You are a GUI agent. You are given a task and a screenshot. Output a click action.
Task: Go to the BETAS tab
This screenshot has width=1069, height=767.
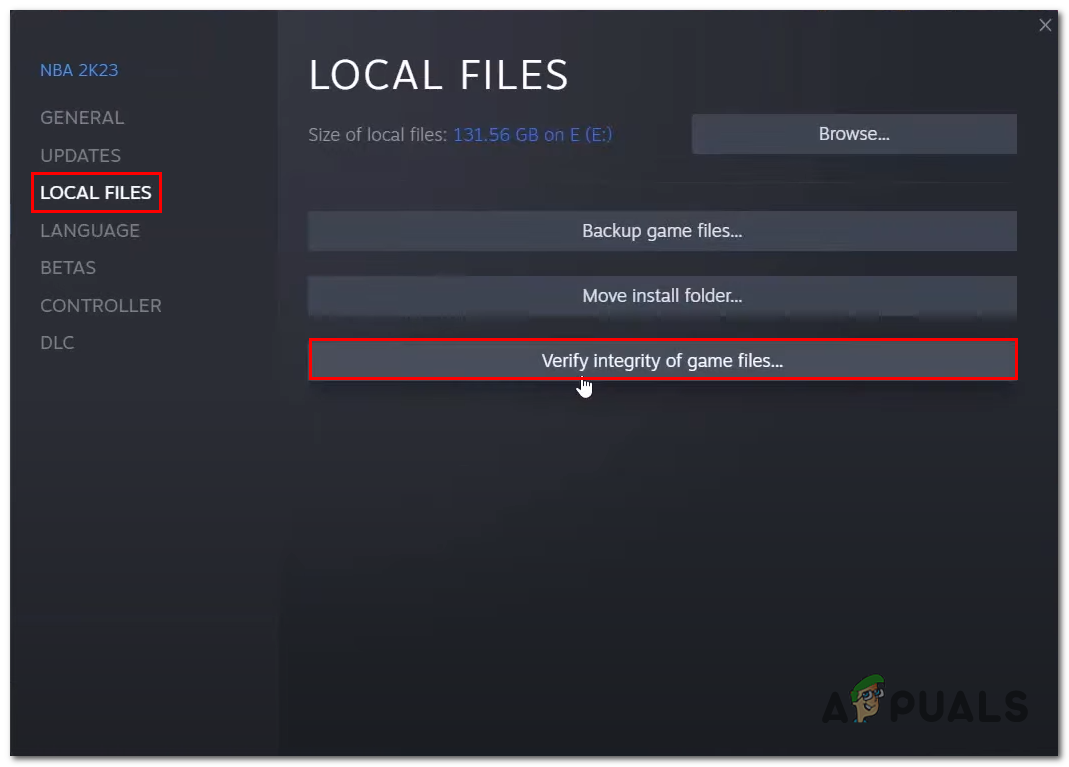68,268
